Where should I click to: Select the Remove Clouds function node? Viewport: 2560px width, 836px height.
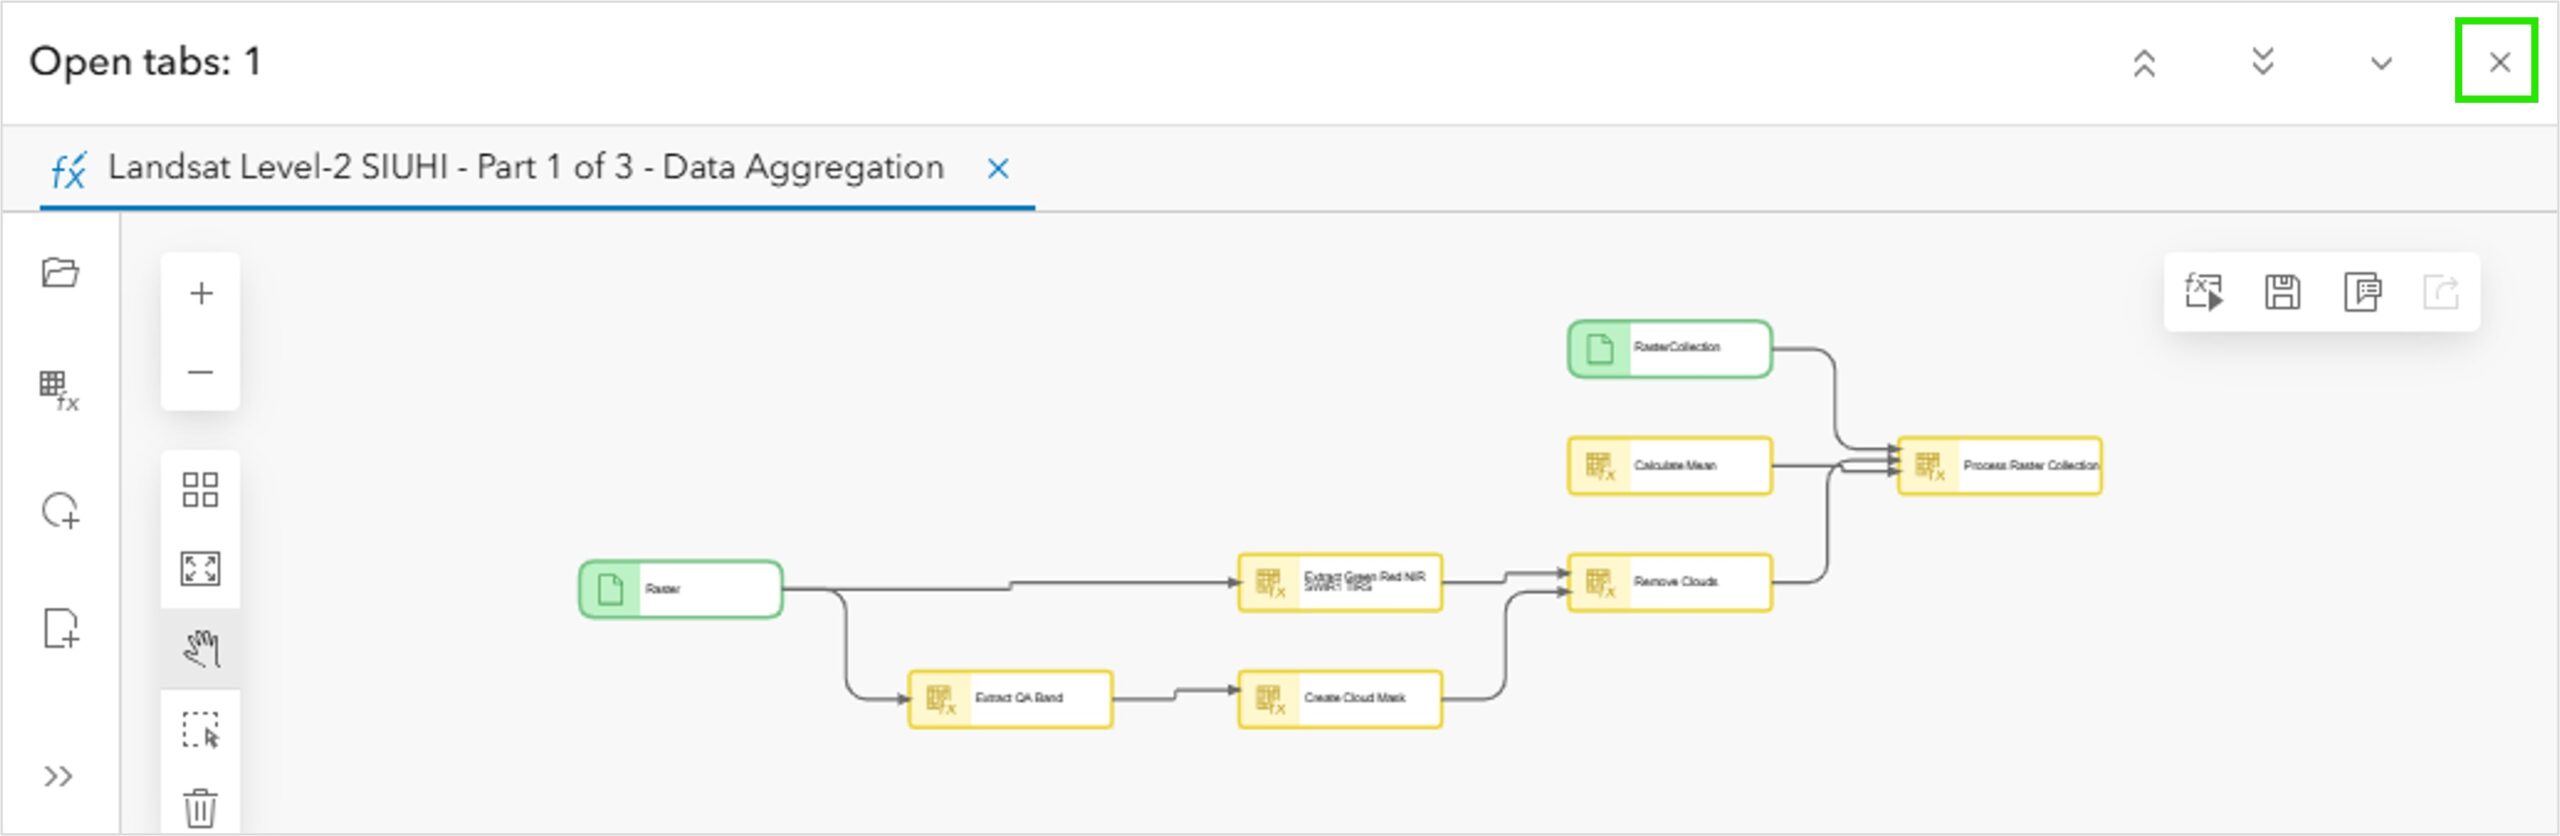[x=1670, y=582]
